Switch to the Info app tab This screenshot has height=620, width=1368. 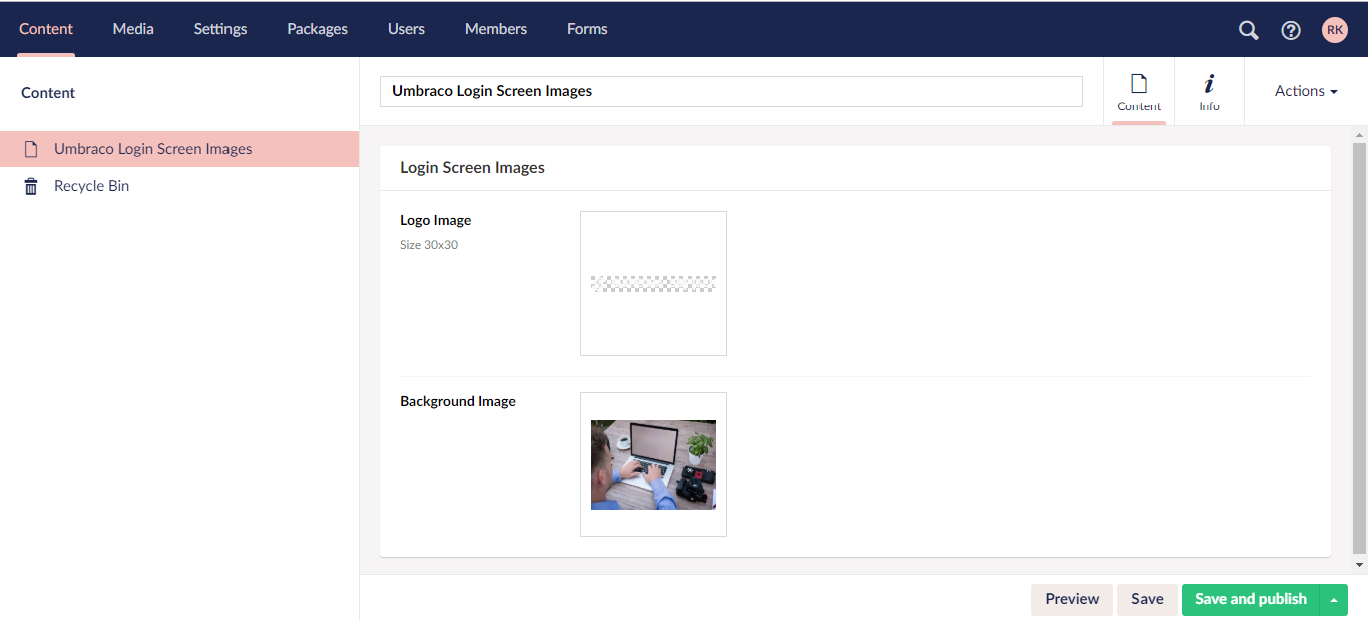pos(1209,91)
